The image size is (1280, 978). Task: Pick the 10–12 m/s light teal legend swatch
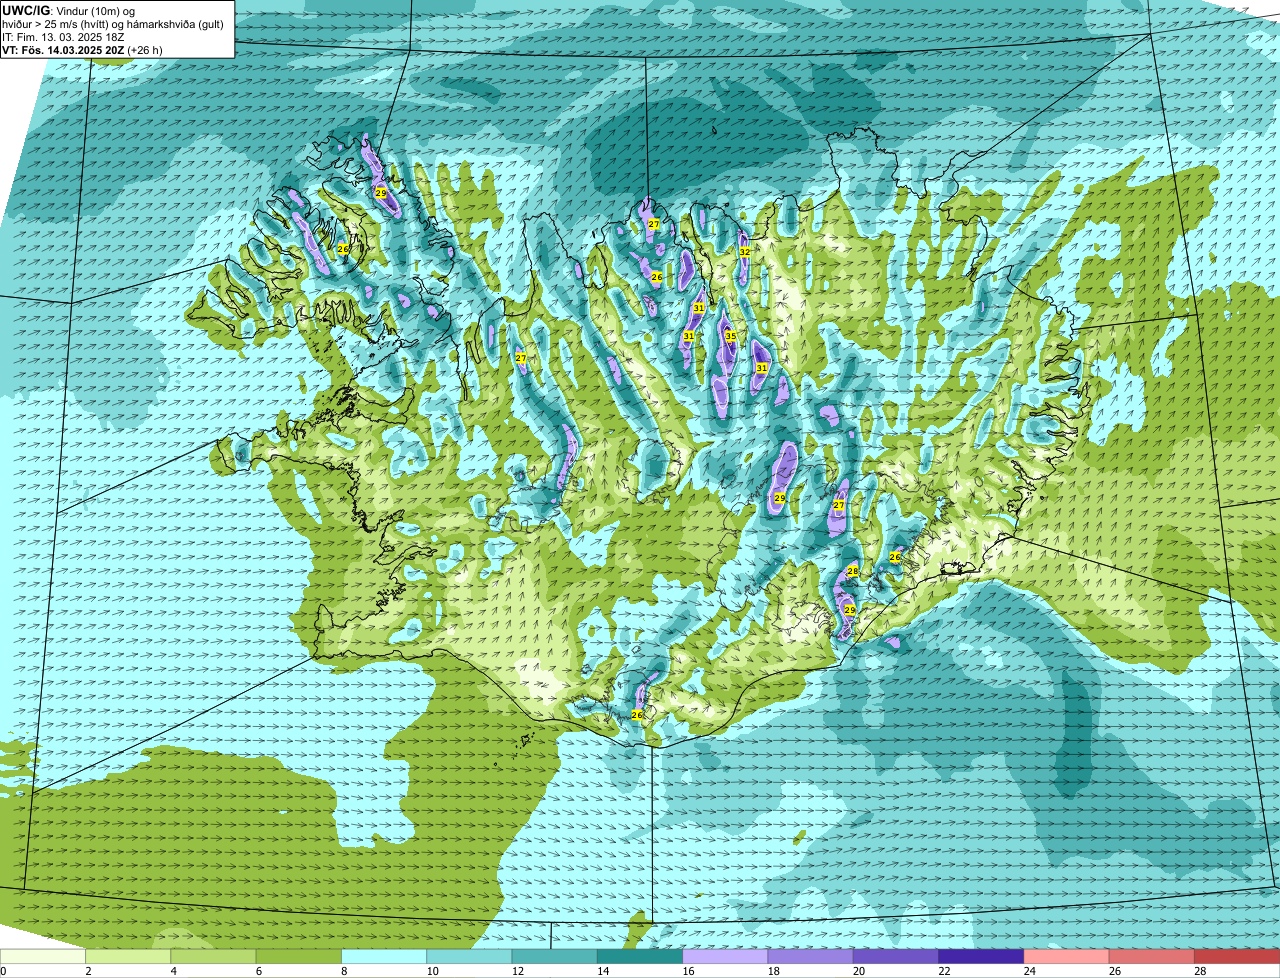[x=469, y=956]
